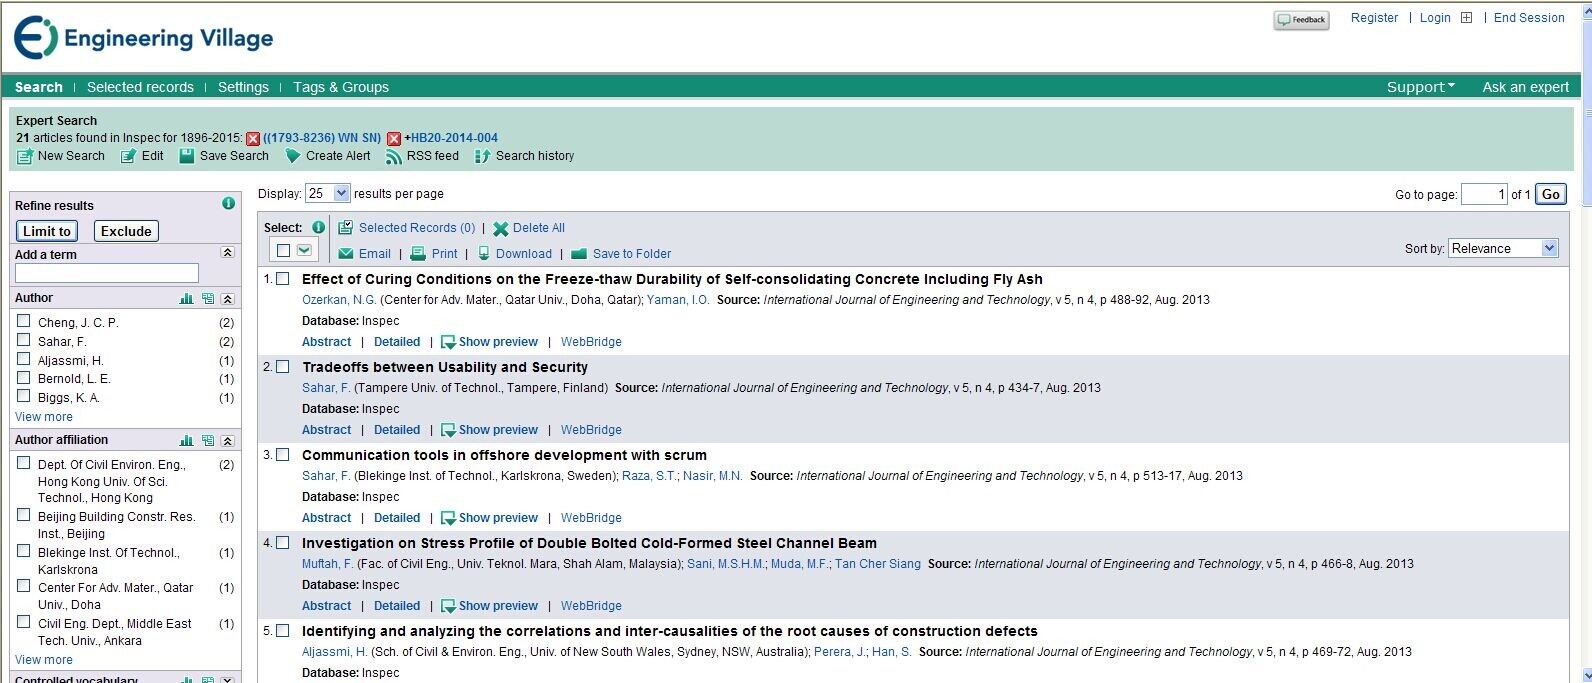Click the Selected Records icon
The width and height of the screenshot is (1592, 683).
pos(345,228)
